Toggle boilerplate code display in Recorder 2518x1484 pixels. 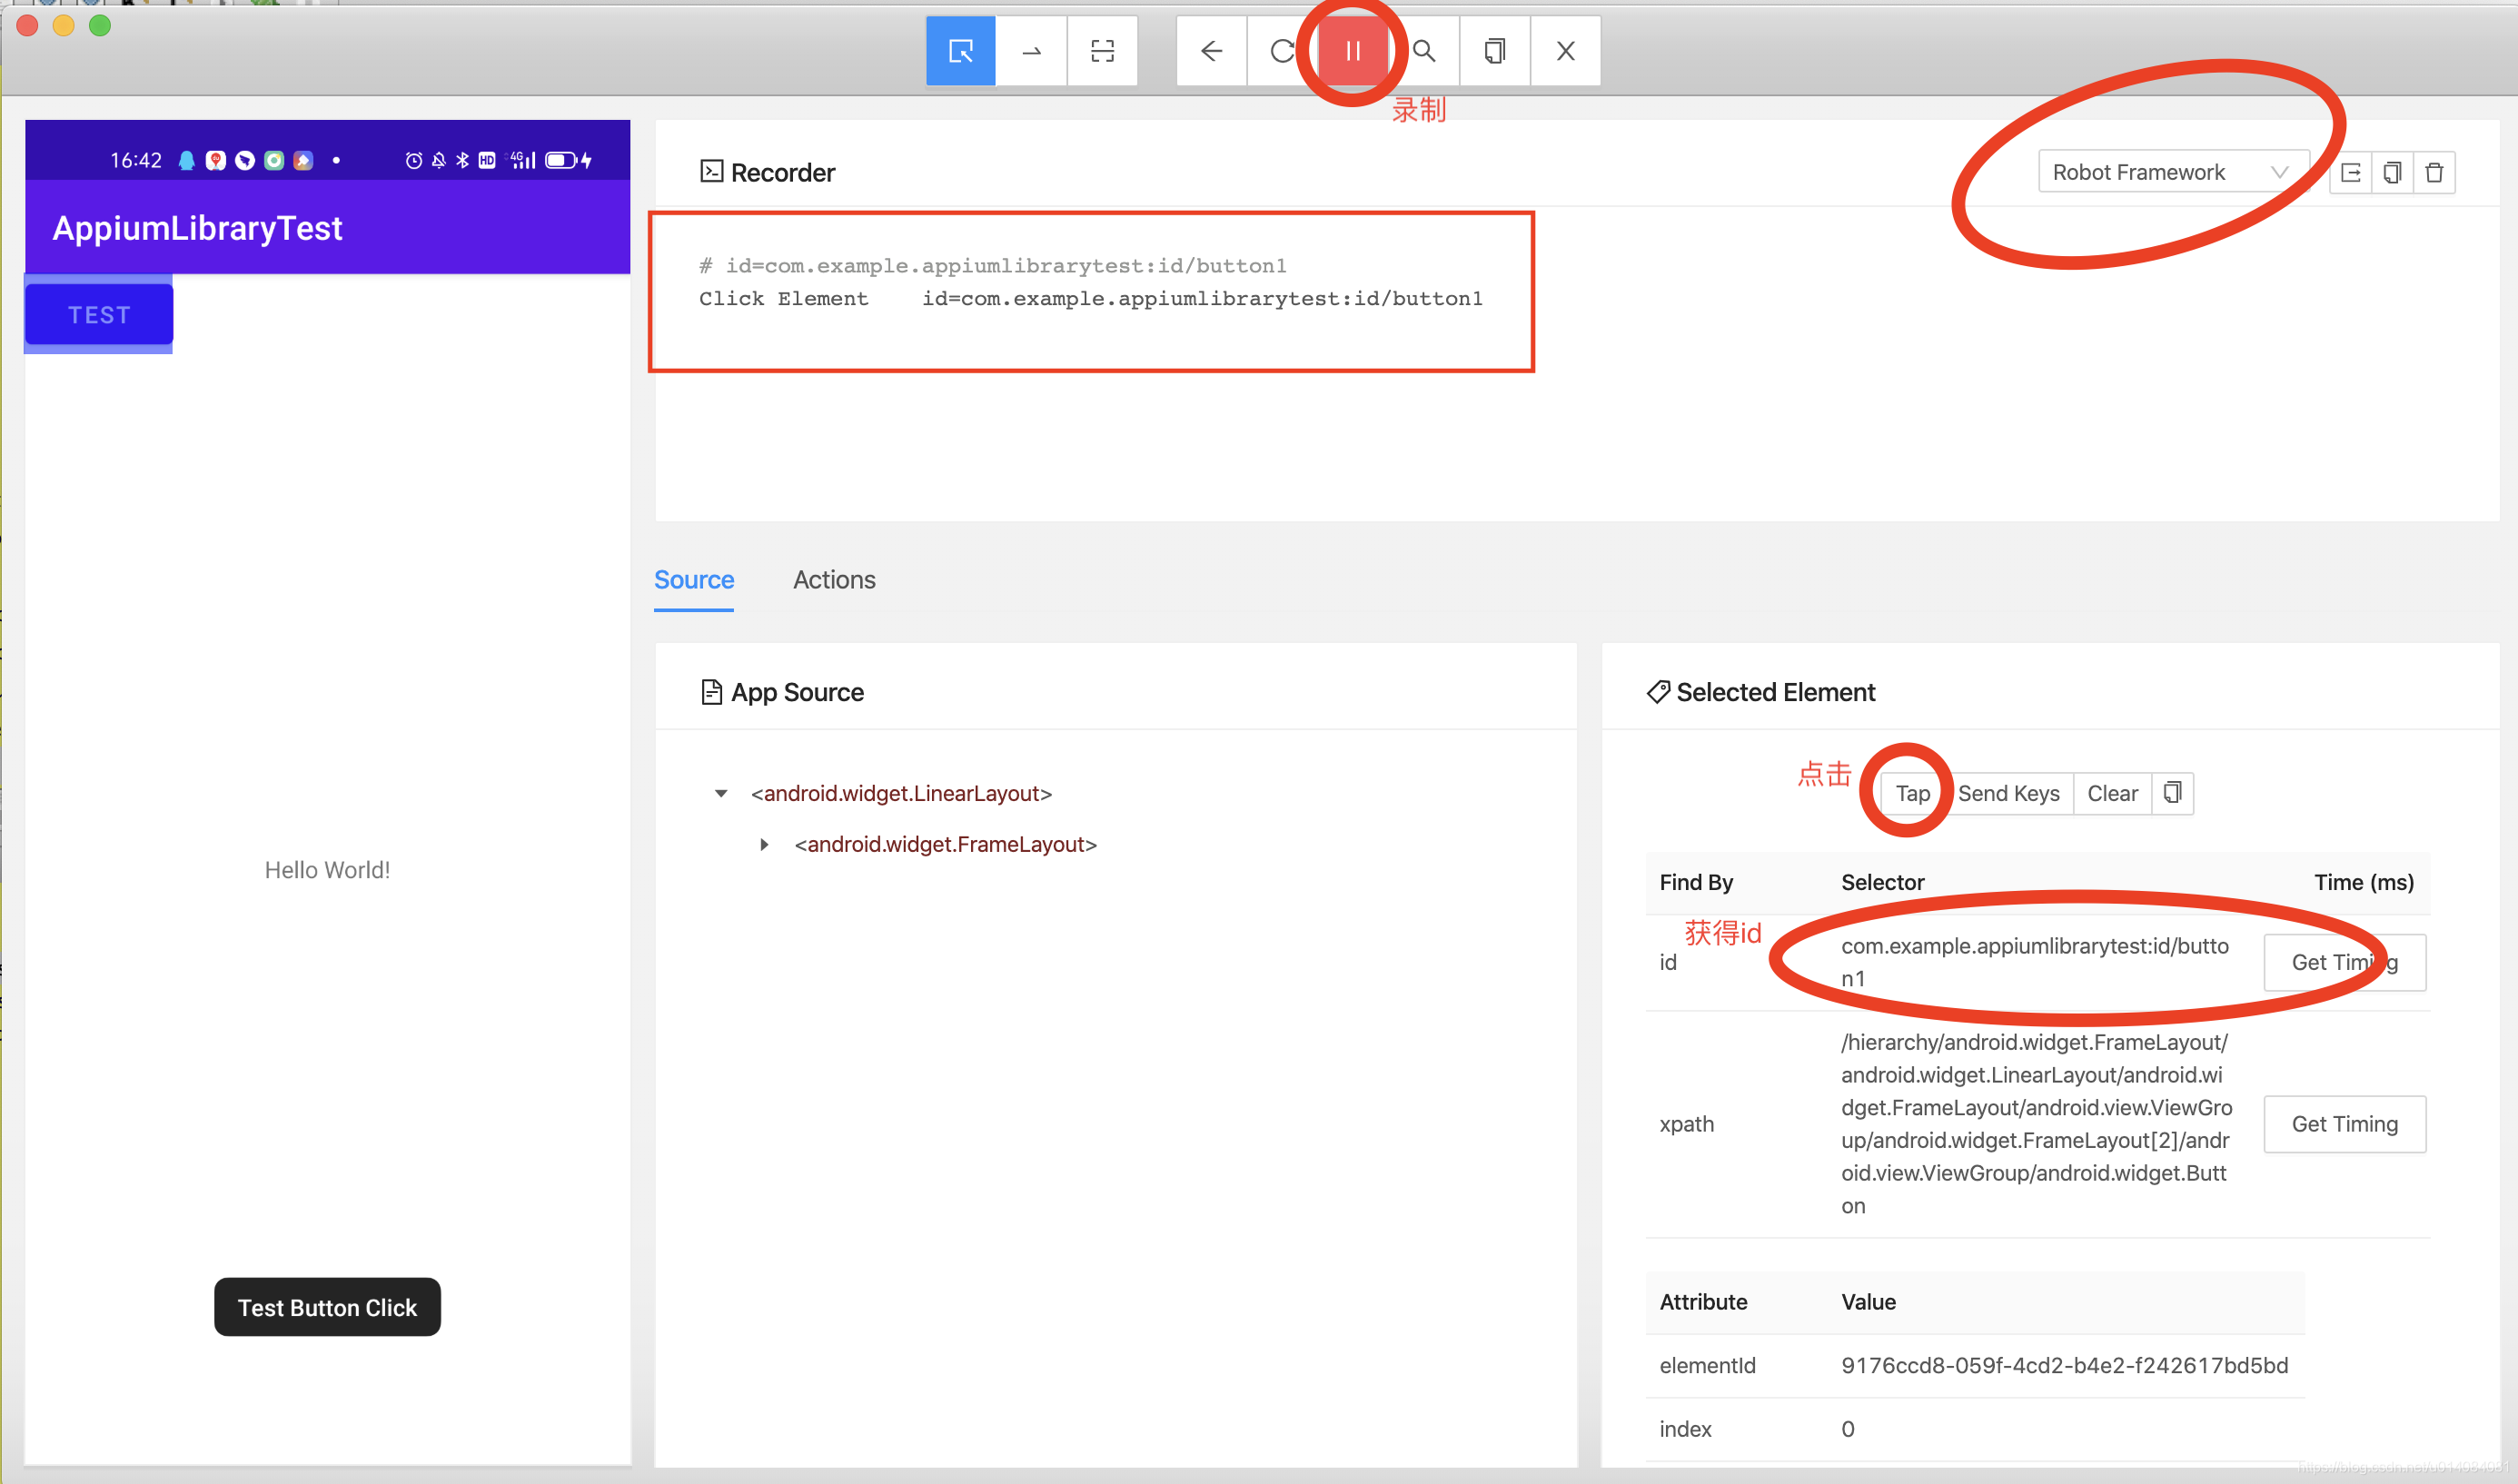[2350, 173]
